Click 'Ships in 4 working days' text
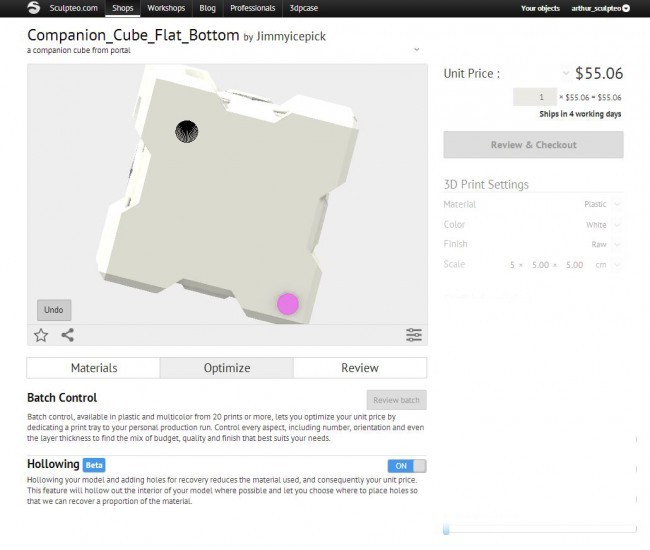Viewport: 650px width, 550px height. point(580,114)
